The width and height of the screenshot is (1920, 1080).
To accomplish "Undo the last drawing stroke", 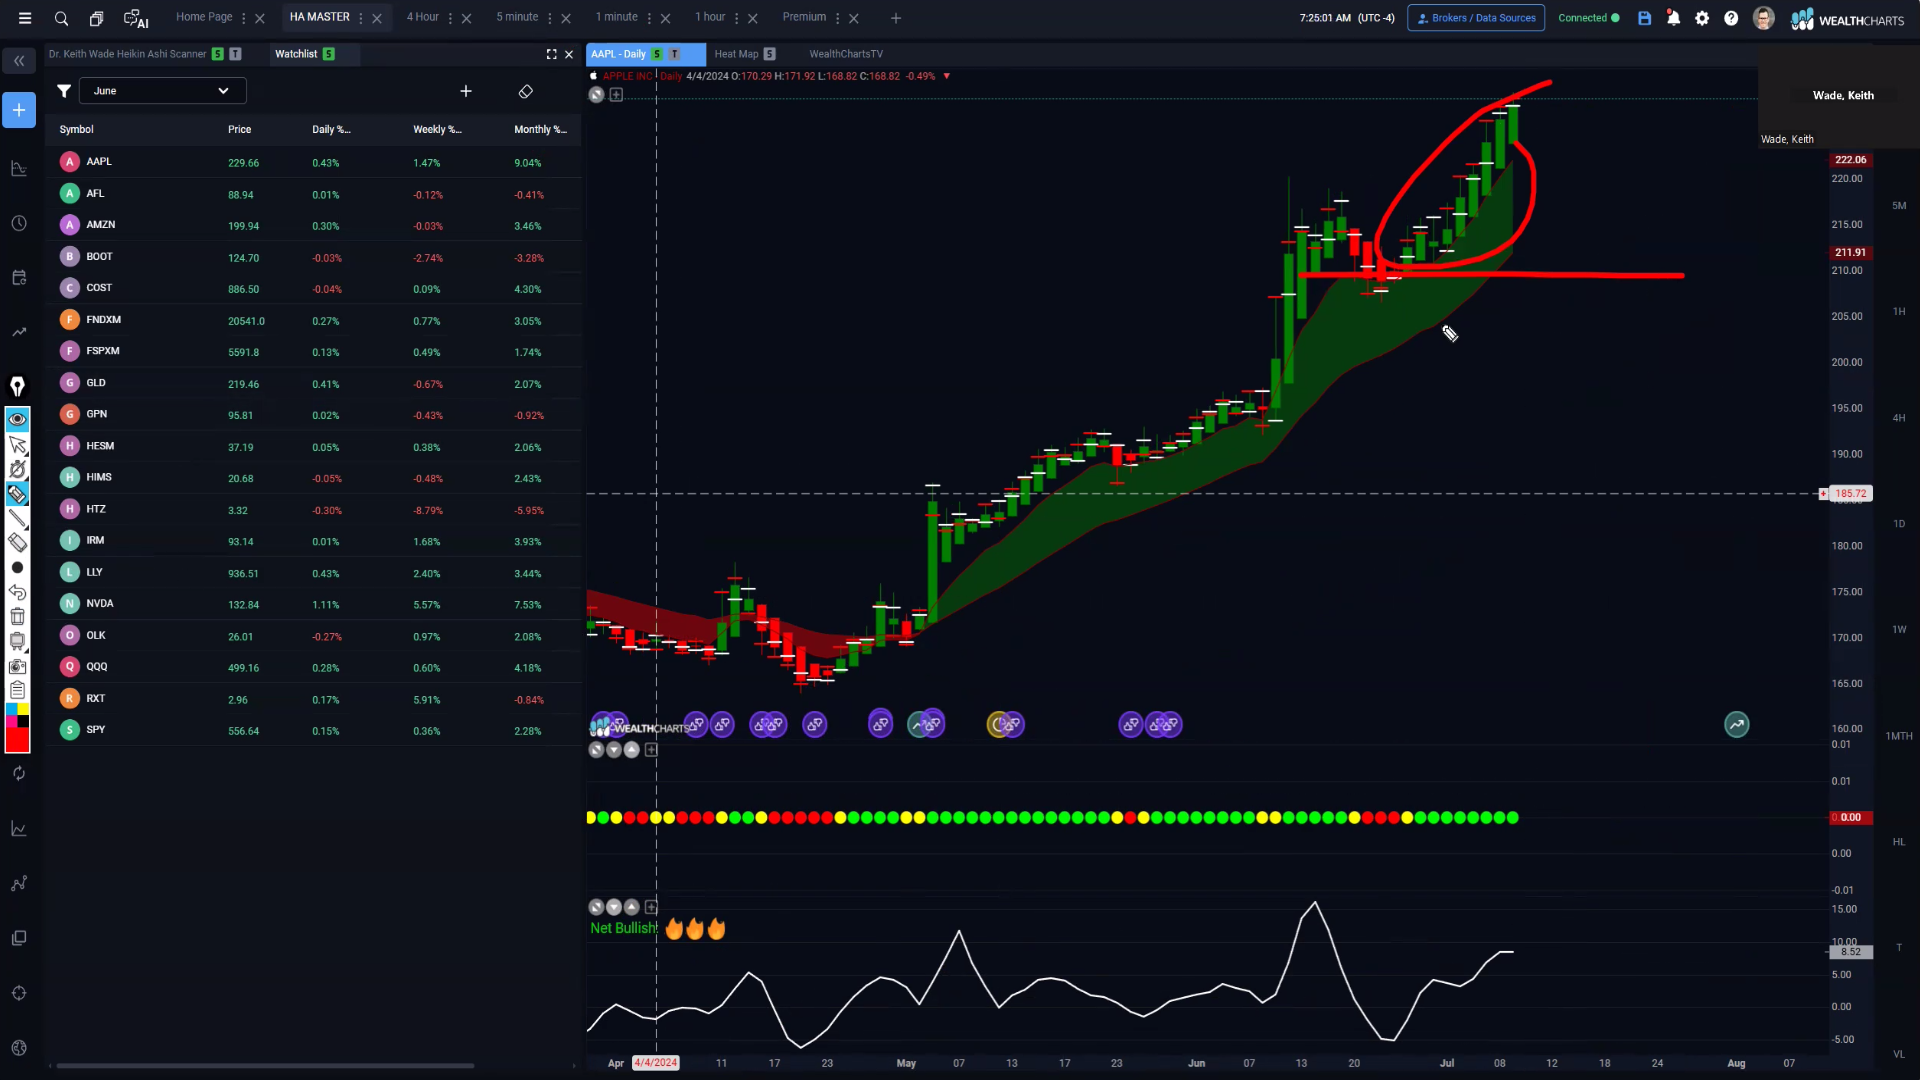I will click(x=17, y=592).
